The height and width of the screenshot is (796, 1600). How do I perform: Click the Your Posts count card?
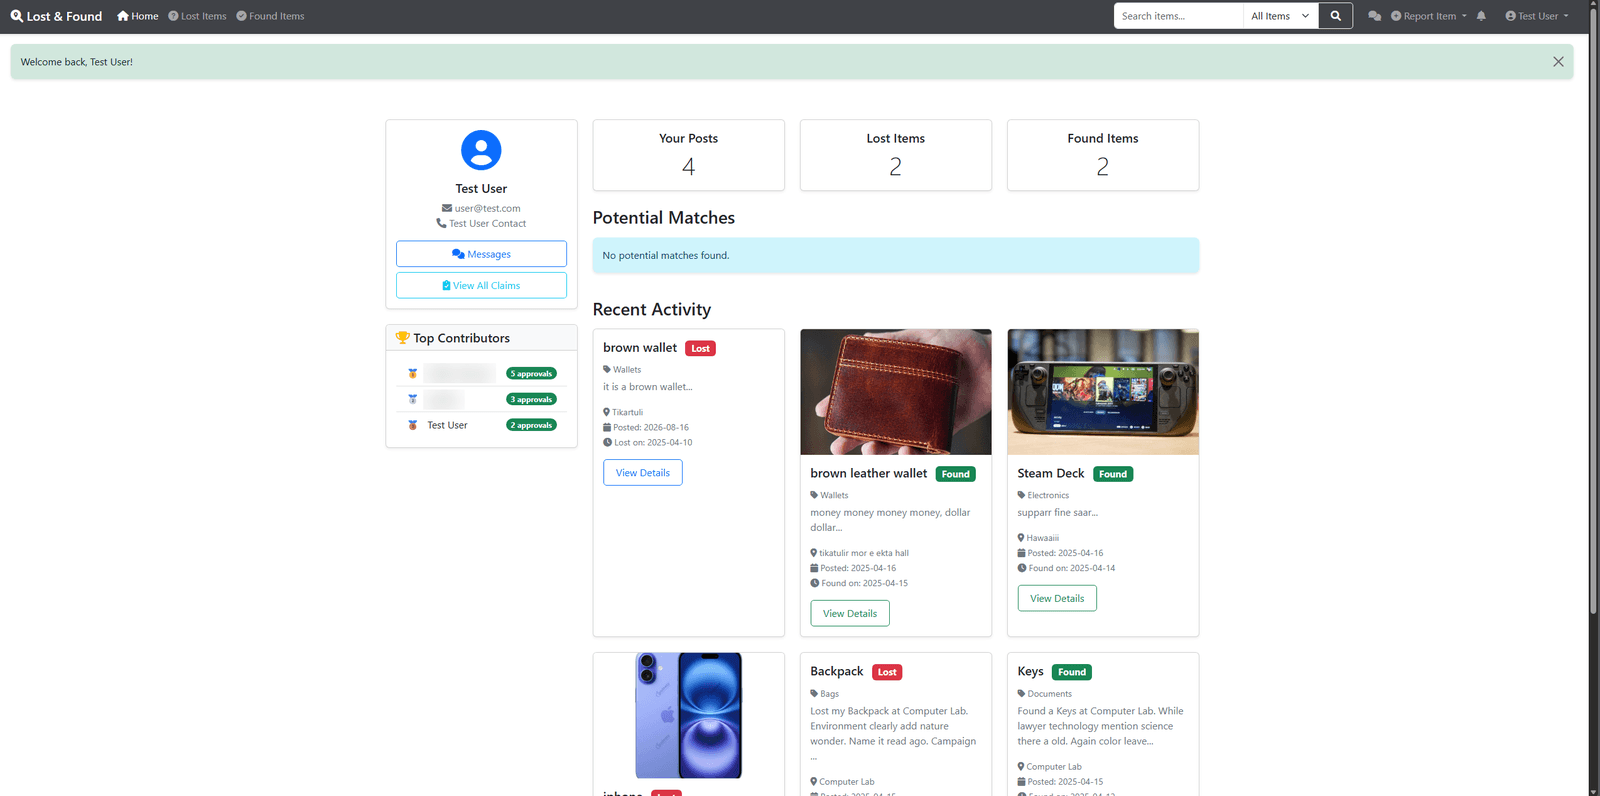pyautogui.click(x=689, y=155)
